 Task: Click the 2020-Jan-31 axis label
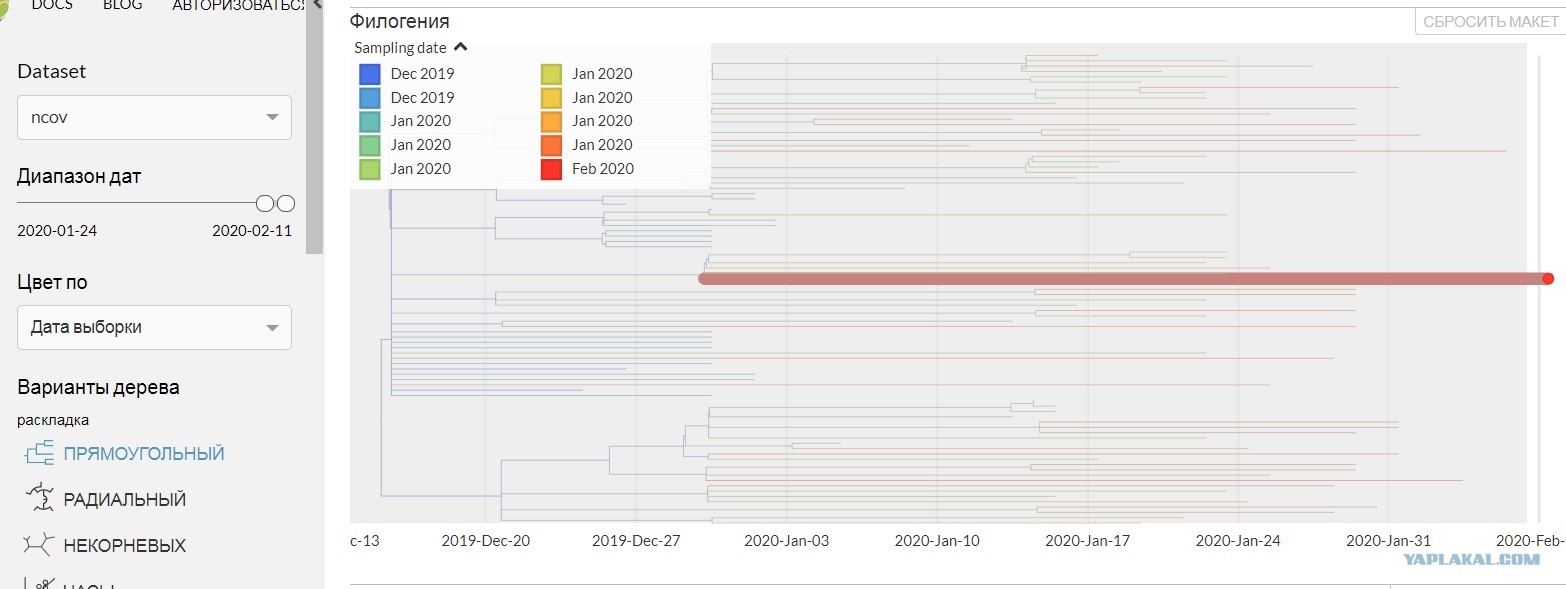coord(1389,541)
